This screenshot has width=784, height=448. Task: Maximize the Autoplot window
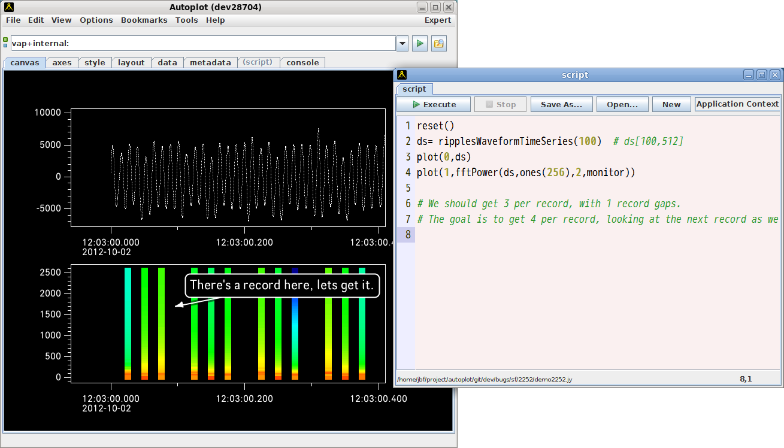point(436,7)
